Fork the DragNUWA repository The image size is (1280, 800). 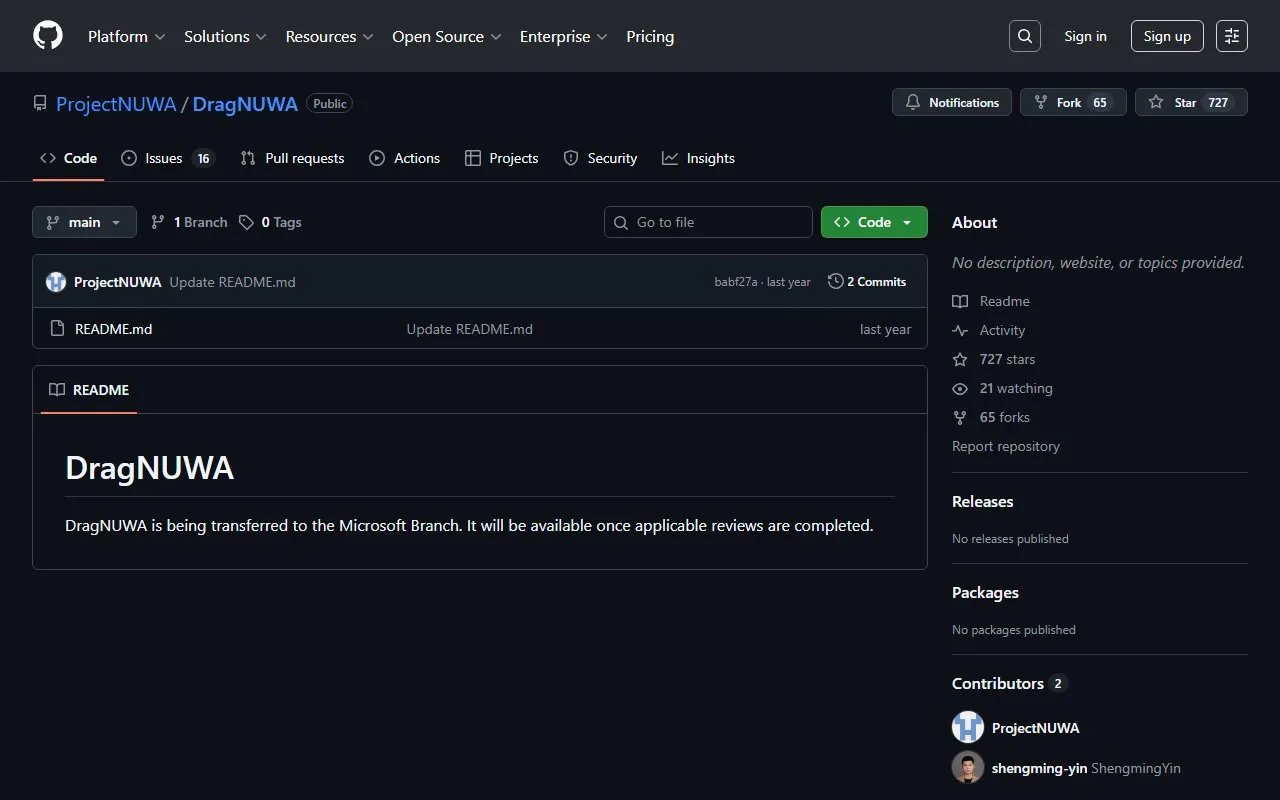point(1073,102)
